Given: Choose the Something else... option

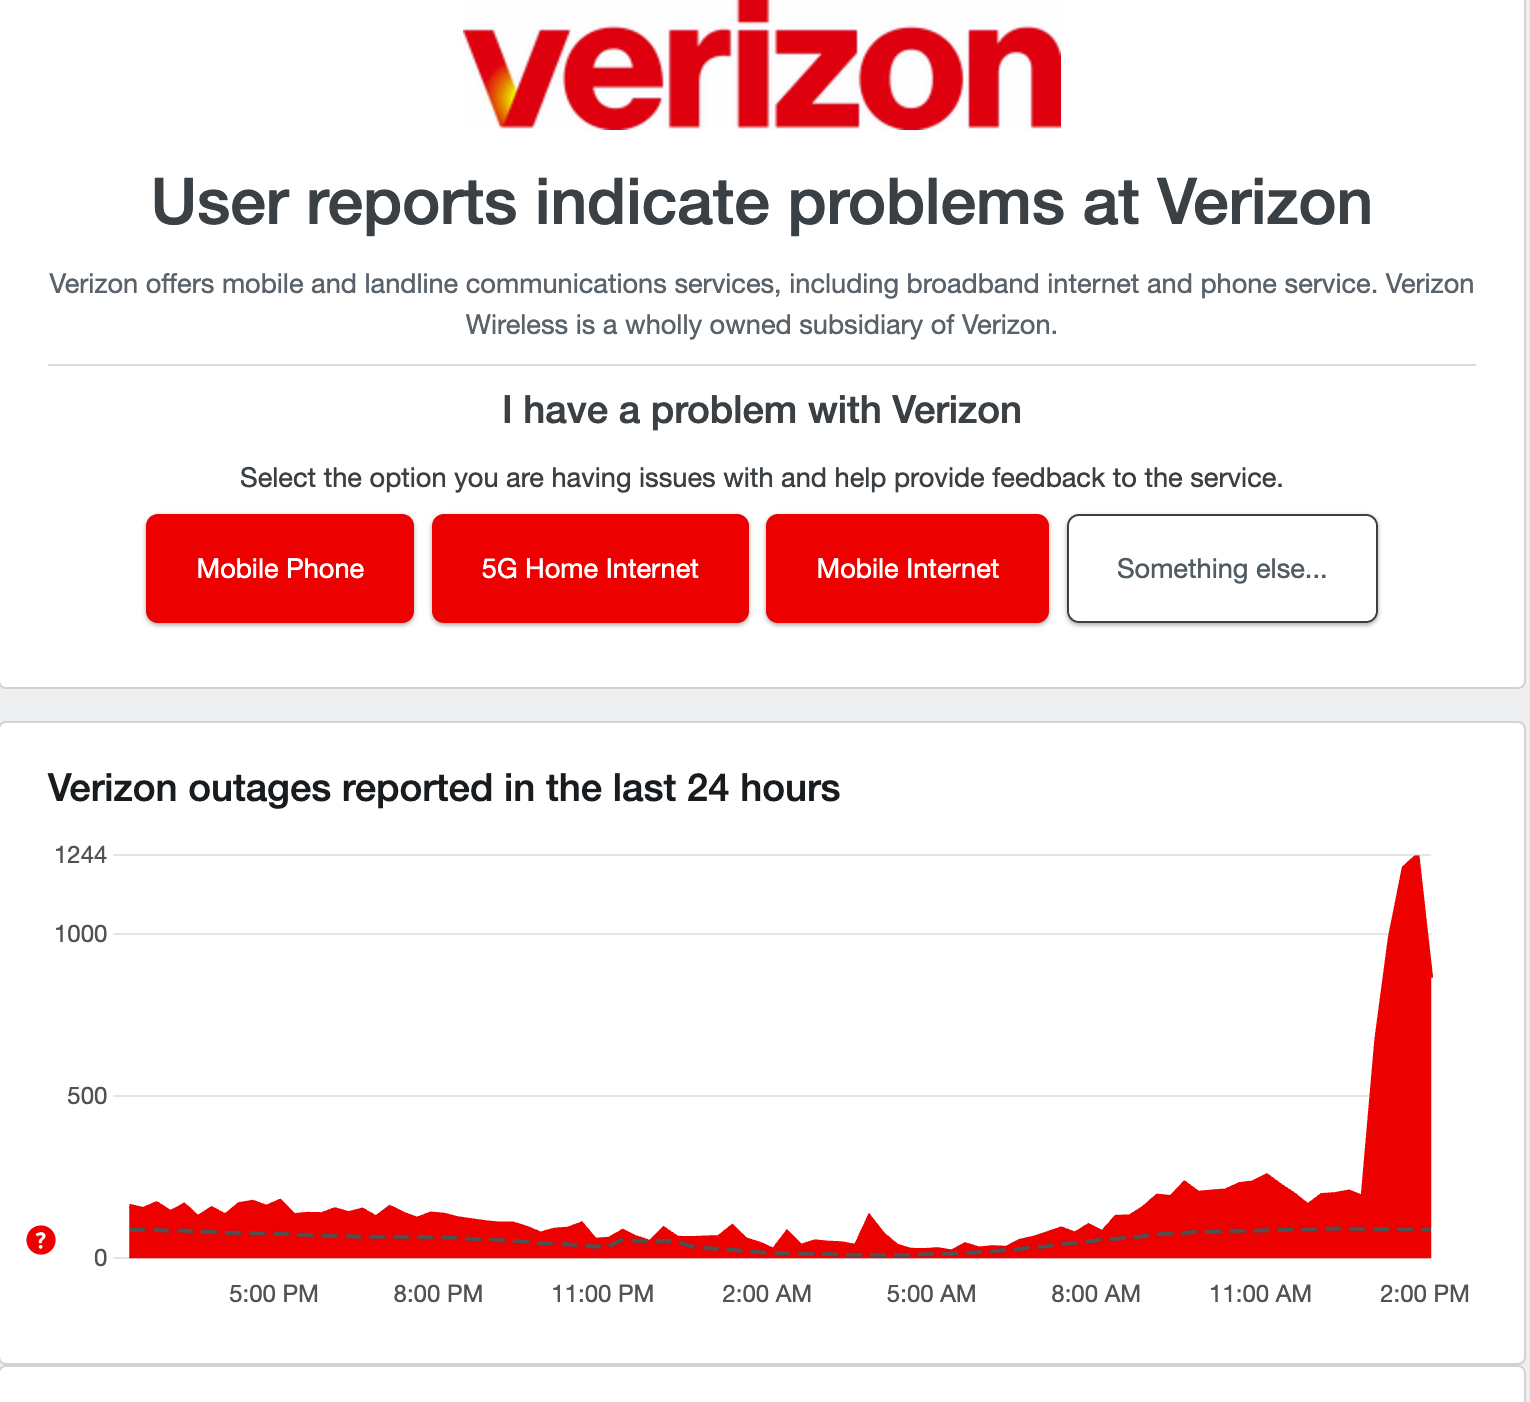Looking at the screenshot, I should (x=1222, y=569).
